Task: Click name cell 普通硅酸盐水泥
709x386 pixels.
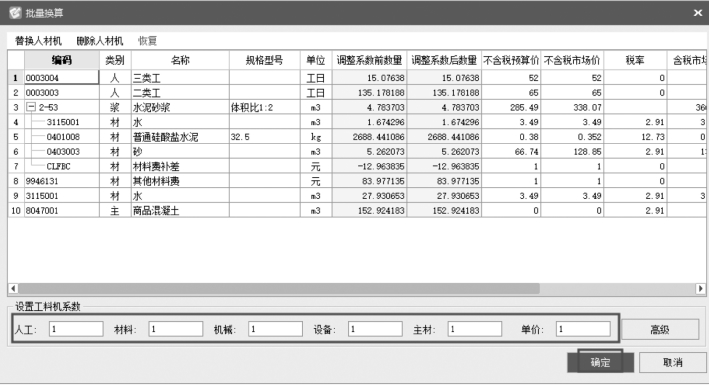Action: 180,137
